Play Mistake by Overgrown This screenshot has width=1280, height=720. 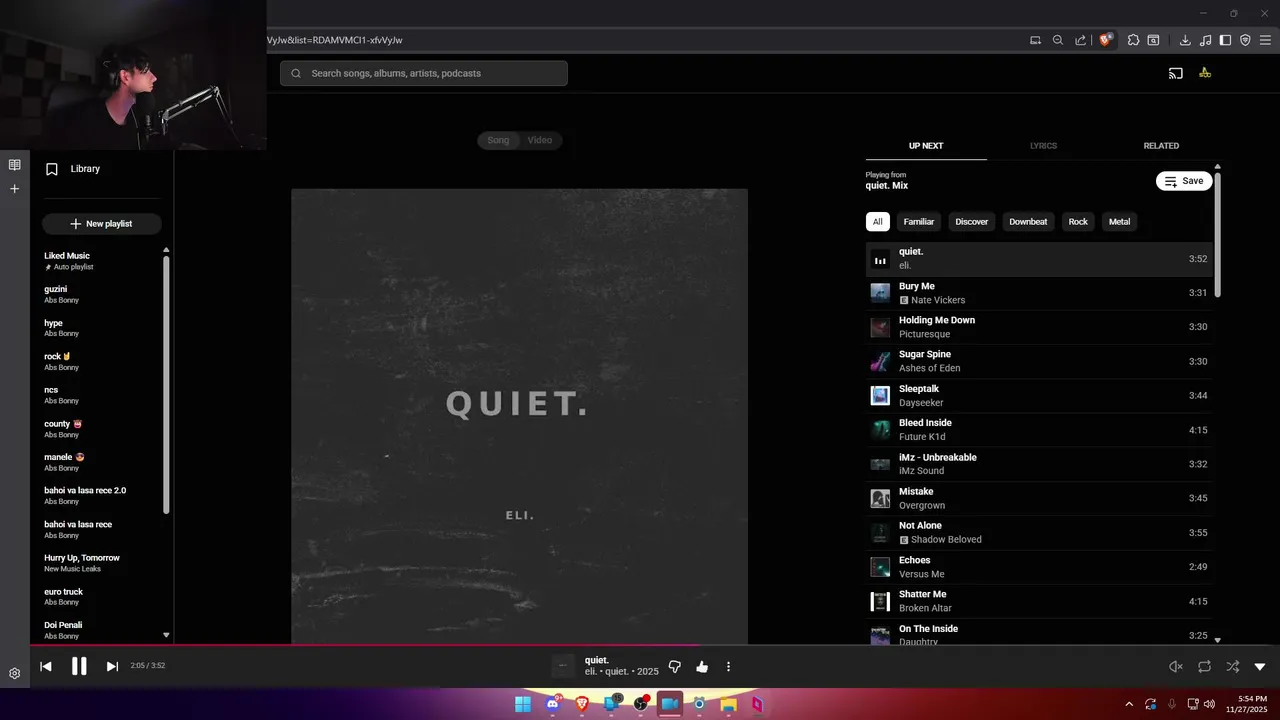(1039, 498)
